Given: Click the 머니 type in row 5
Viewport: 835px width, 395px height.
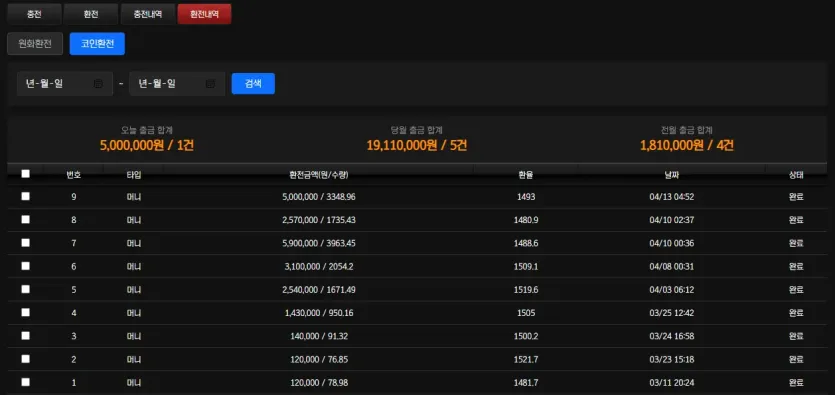Looking at the screenshot, I should point(134,290).
